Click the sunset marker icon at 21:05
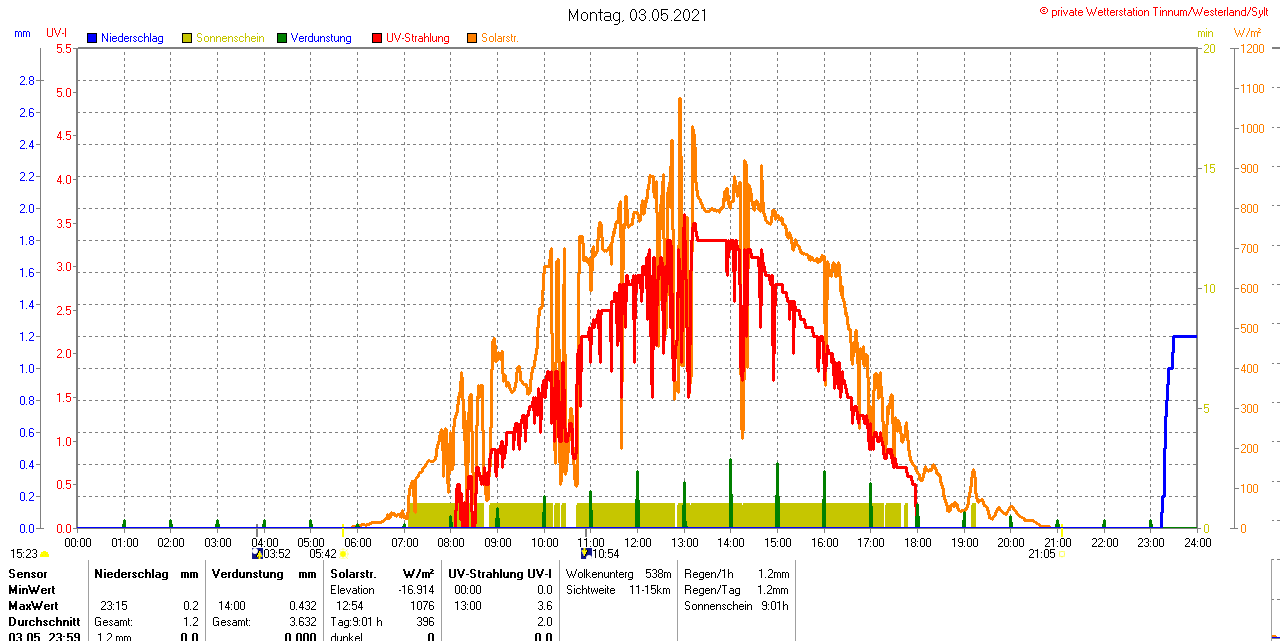This screenshot has width=1280, height=641. pyautogui.click(x=1062, y=553)
